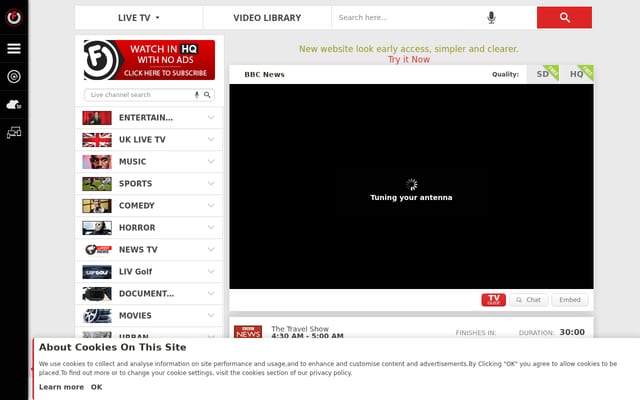Click the red search button

(x=564, y=18)
